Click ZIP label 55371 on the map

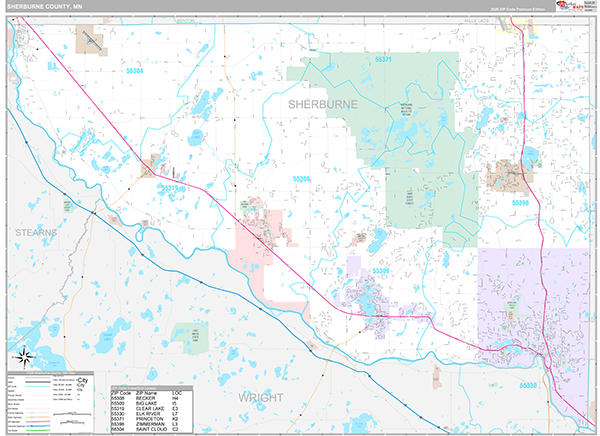[383, 60]
